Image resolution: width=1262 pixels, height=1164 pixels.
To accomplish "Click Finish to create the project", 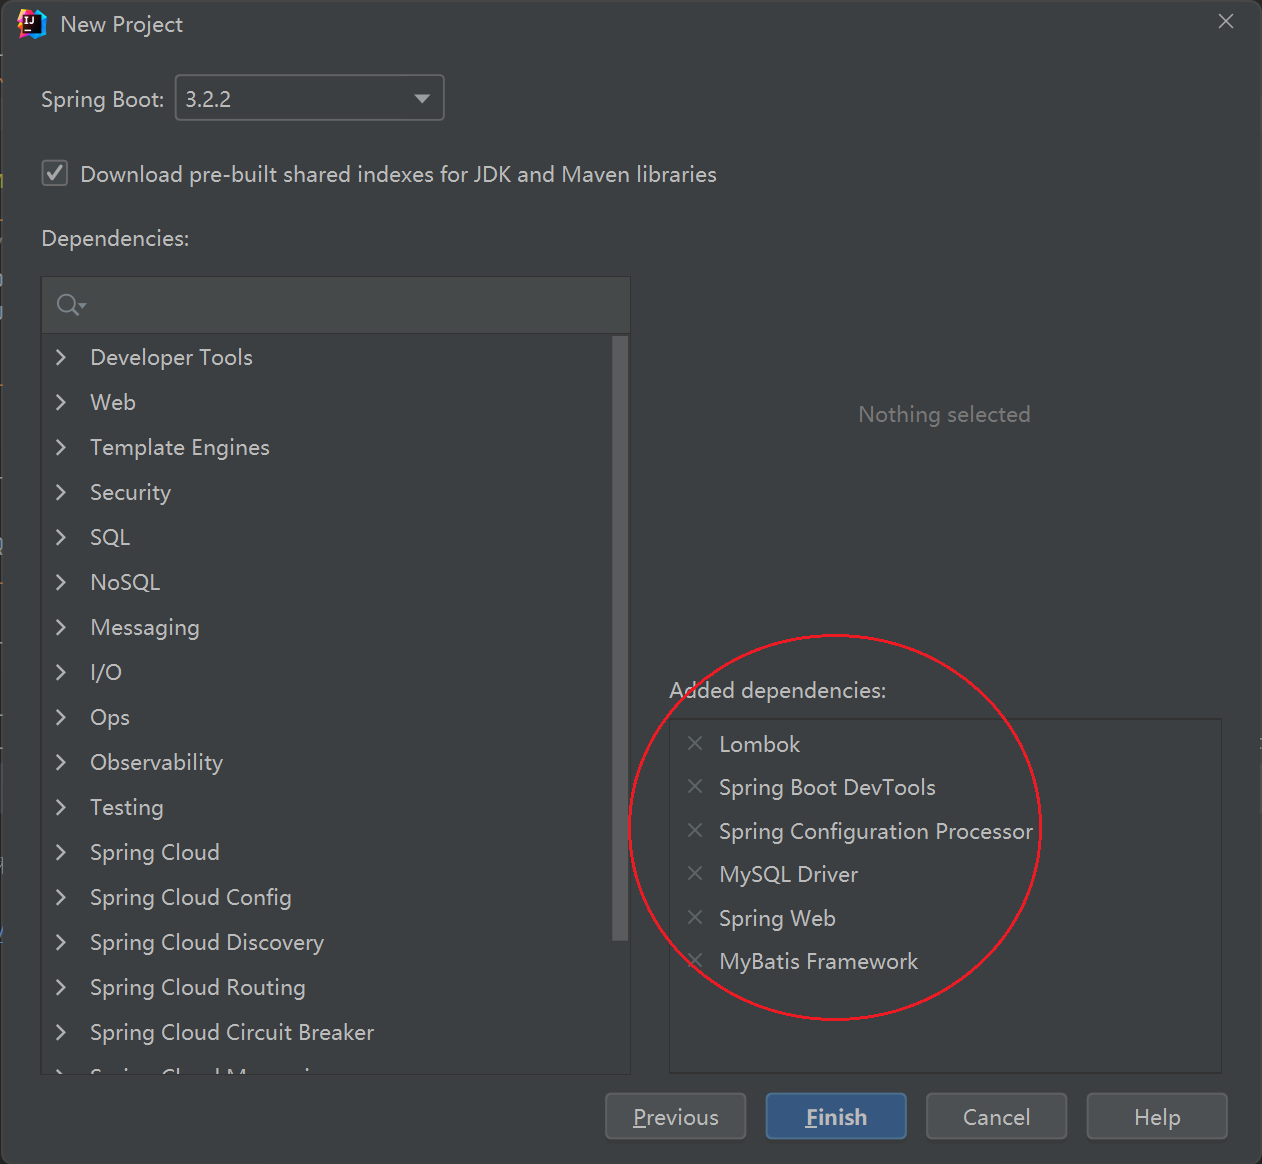I will pos(836,1116).
